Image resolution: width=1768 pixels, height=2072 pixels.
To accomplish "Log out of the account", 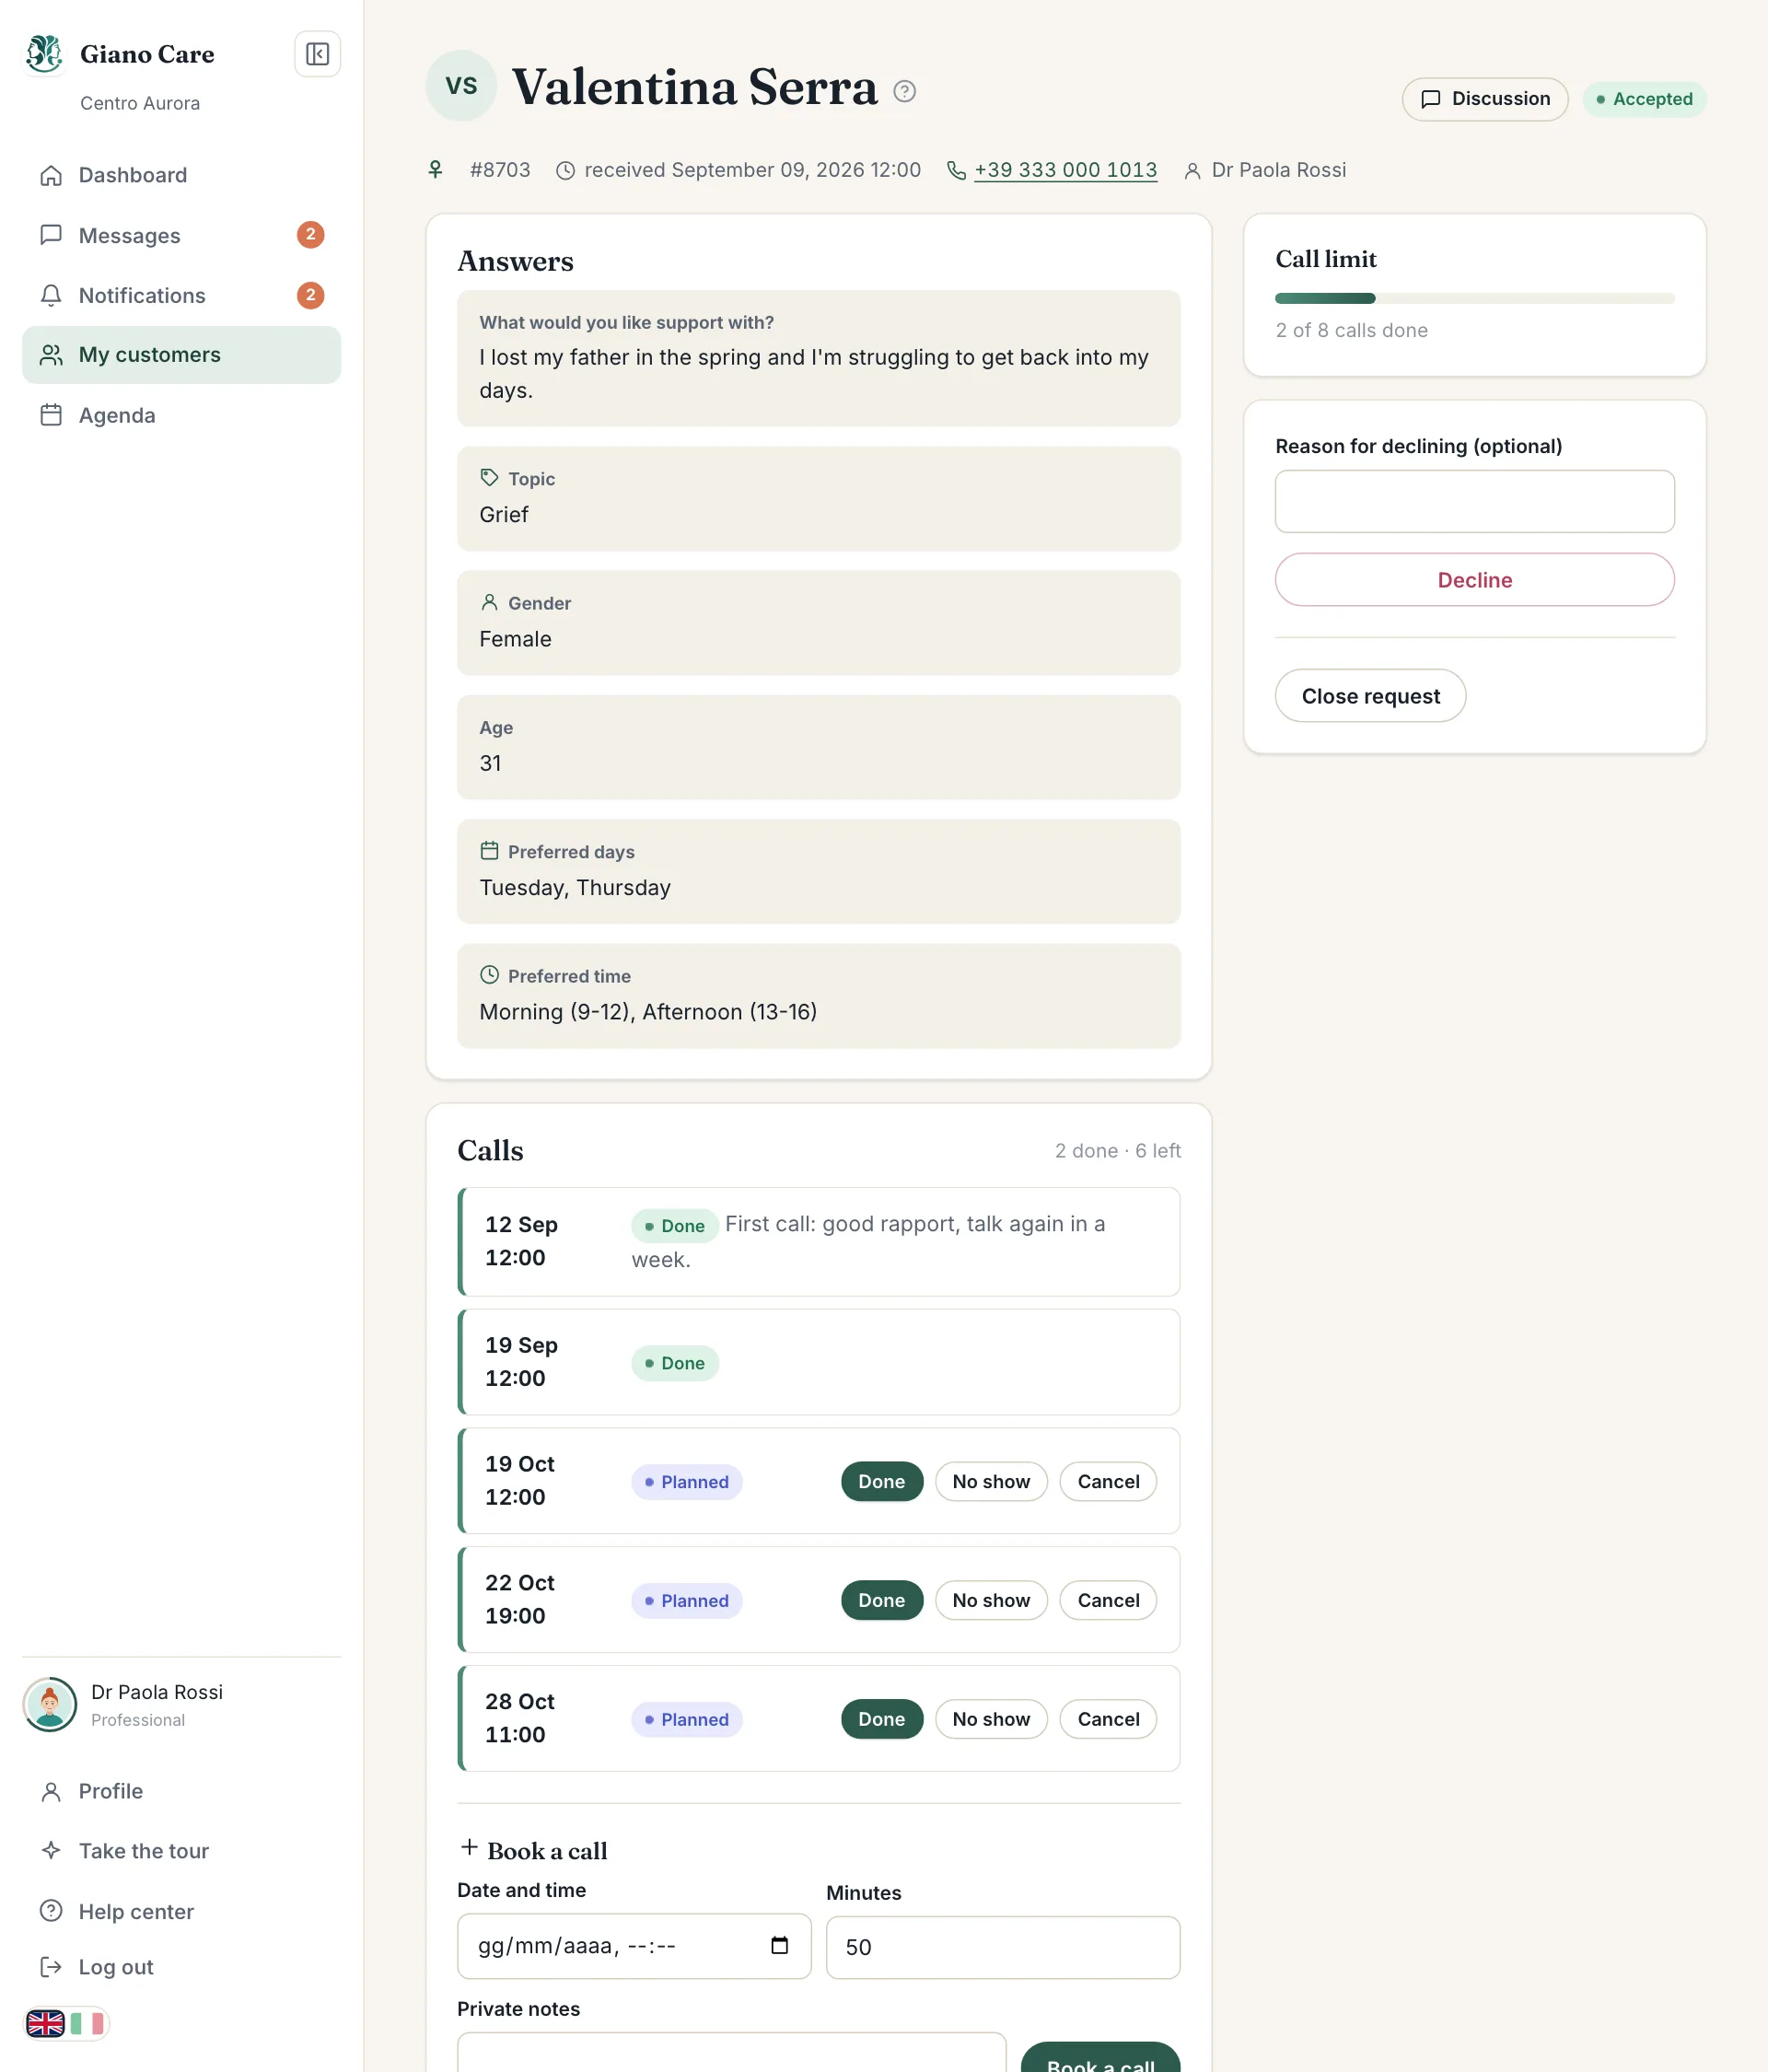I will (181, 1967).
